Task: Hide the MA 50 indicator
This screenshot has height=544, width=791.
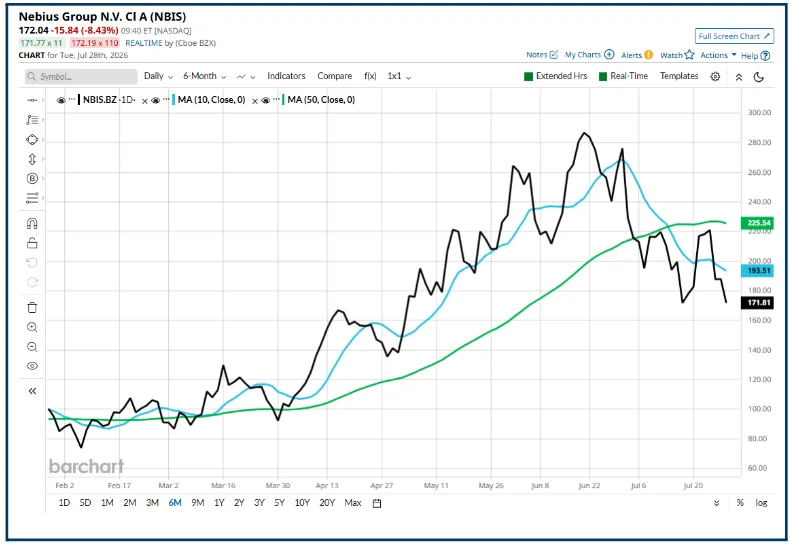Action: click(266, 100)
